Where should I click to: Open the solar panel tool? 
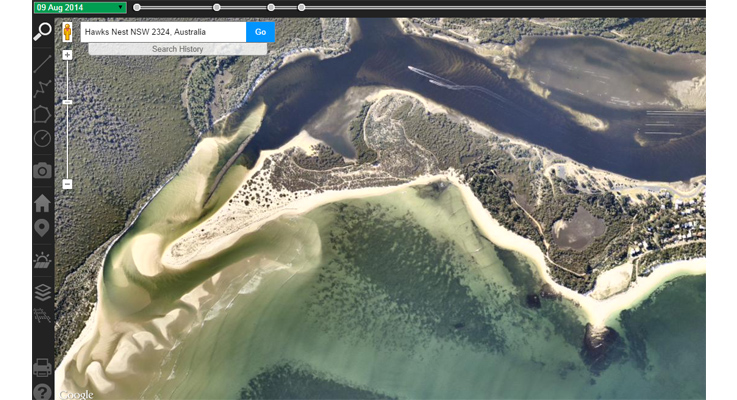point(42,262)
